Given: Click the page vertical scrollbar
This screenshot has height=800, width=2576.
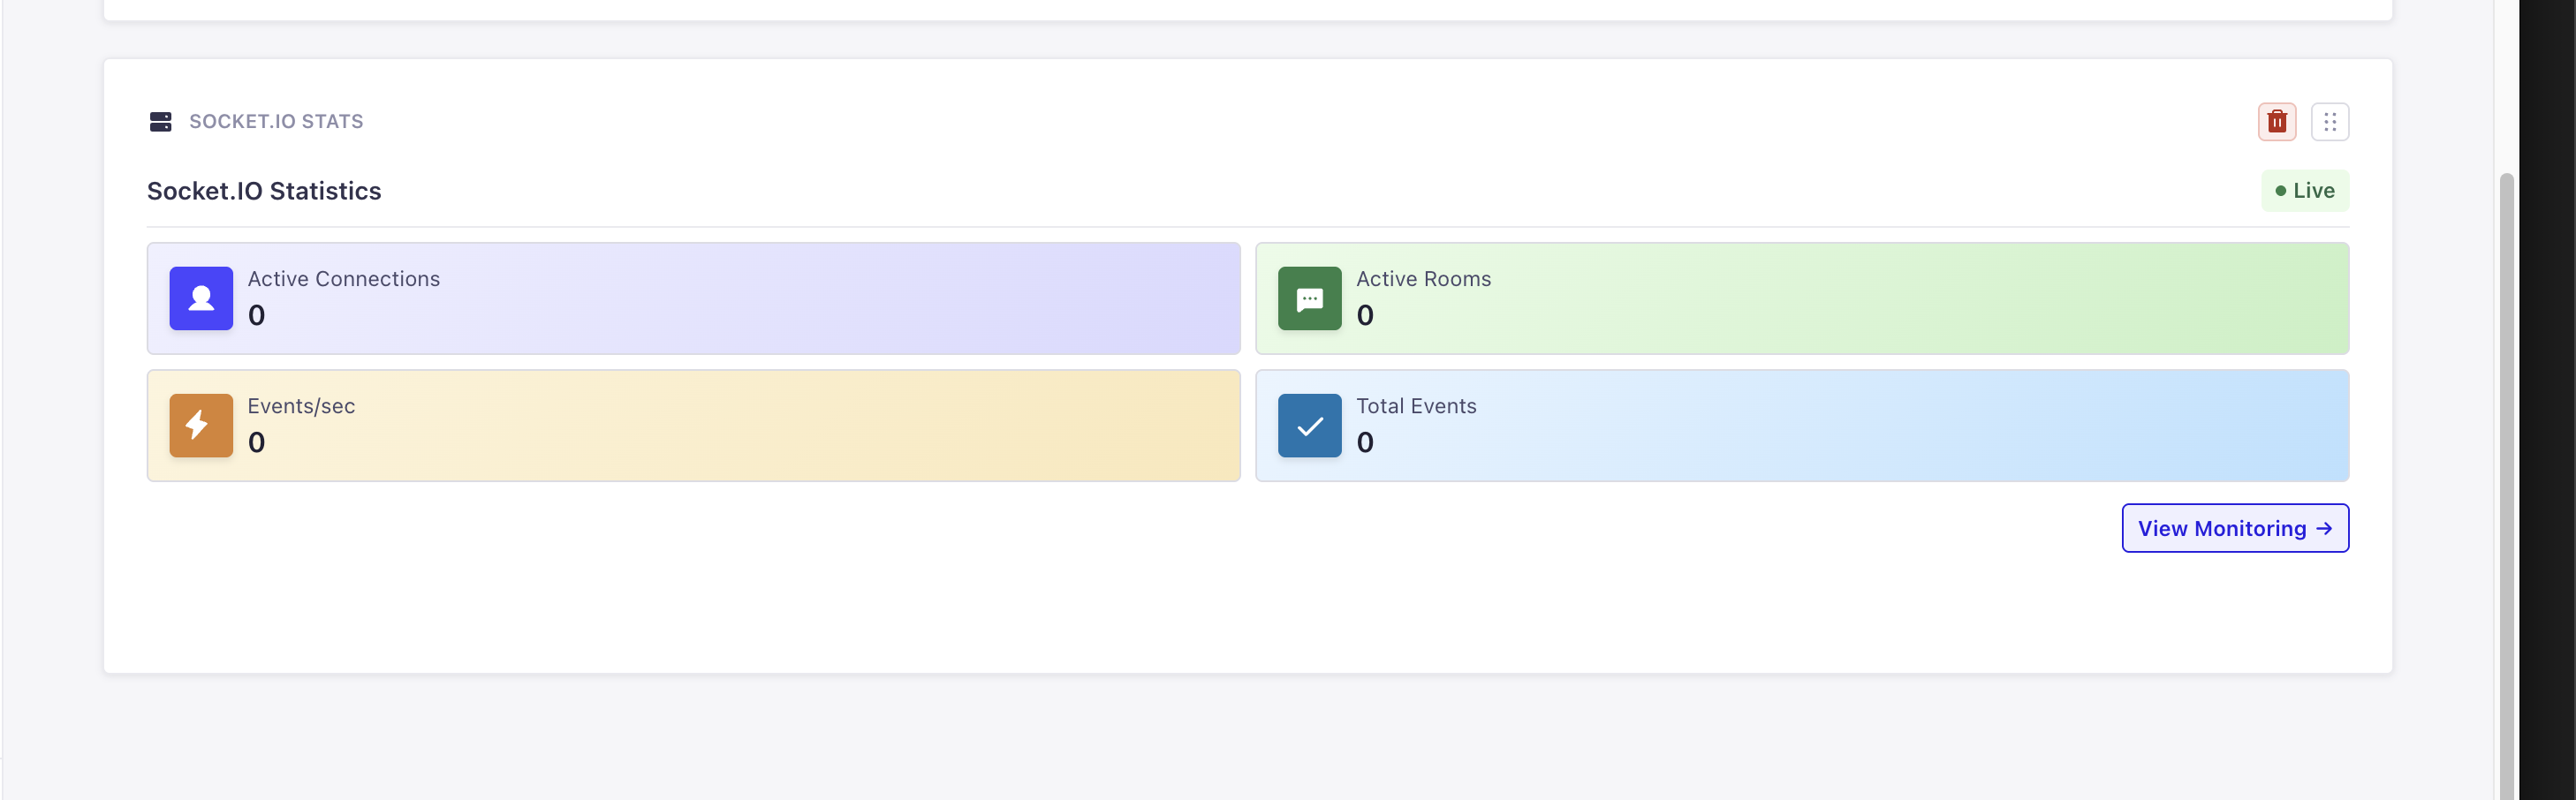Looking at the screenshot, I should point(2506,485).
